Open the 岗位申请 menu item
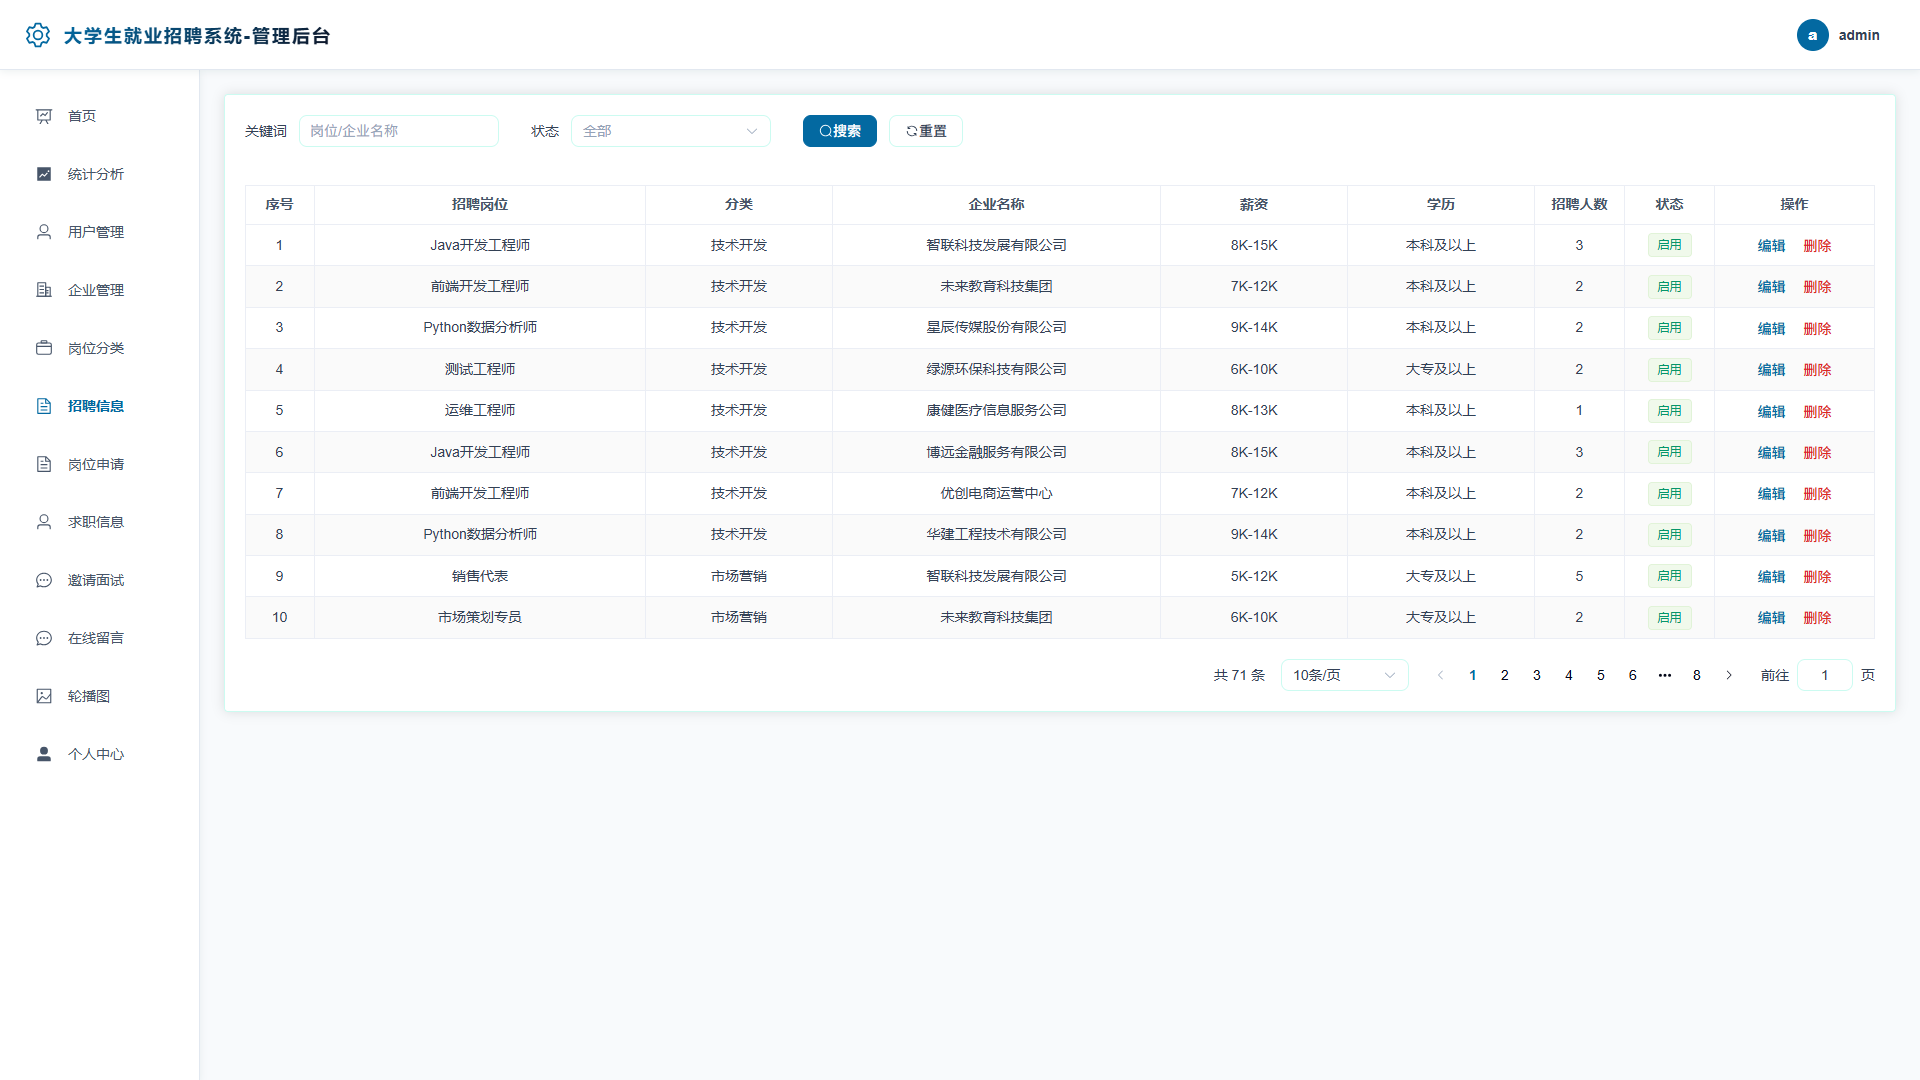 (x=100, y=464)
